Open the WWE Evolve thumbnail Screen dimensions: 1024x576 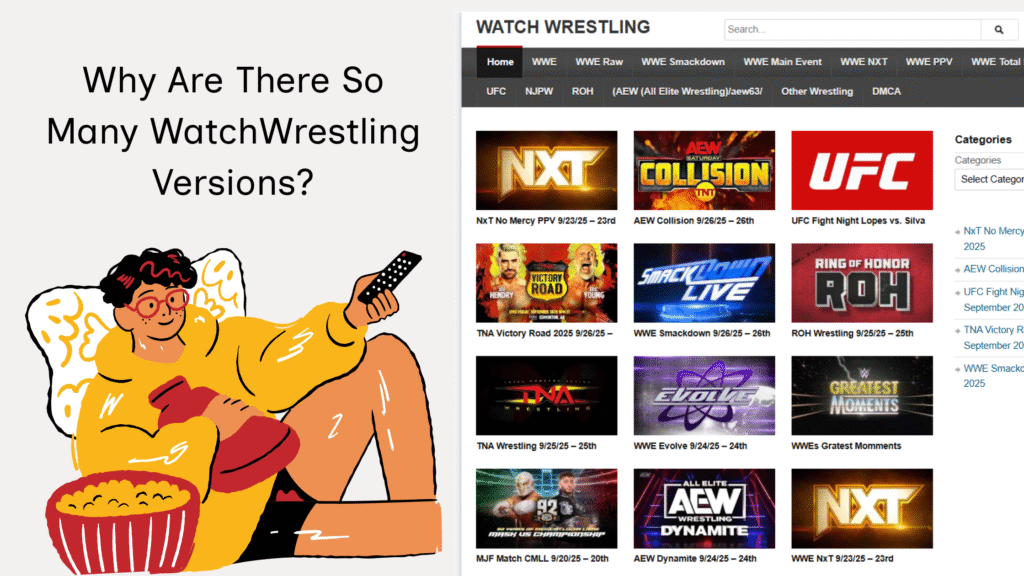click(704, 395)
